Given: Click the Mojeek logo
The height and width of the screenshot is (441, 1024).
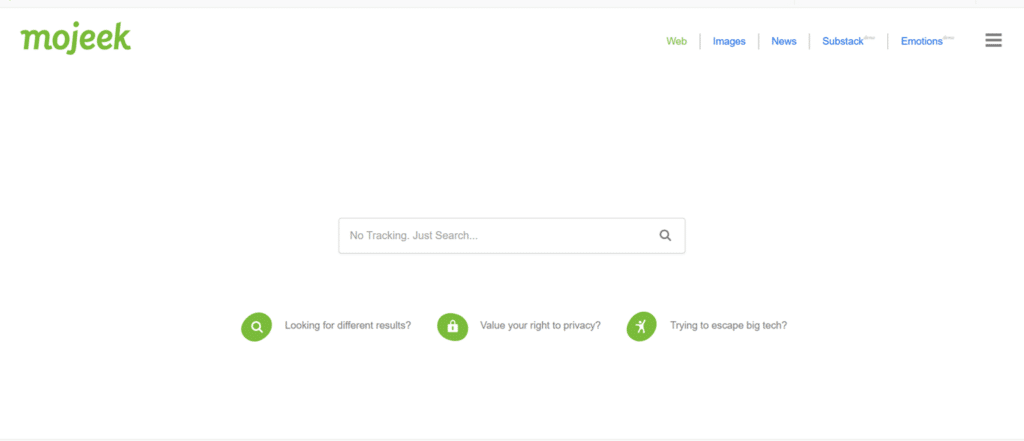Looking at the screenshot, I should coord(75,39).
